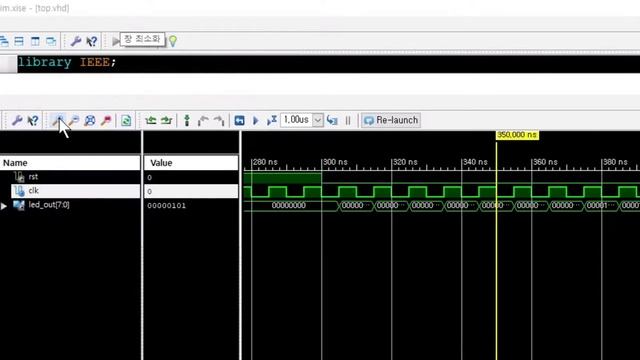Click the window-switching icon beside the tile icons
The image size is (640, 360).
[x=51, y=41]
